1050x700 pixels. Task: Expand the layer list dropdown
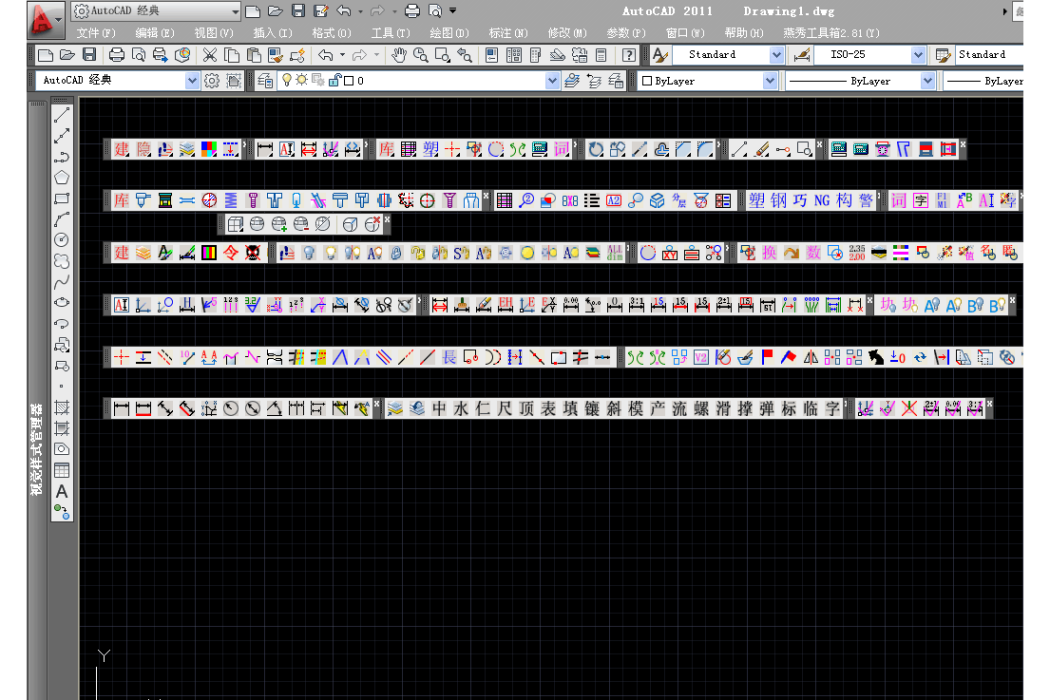(x=552, y=81)
